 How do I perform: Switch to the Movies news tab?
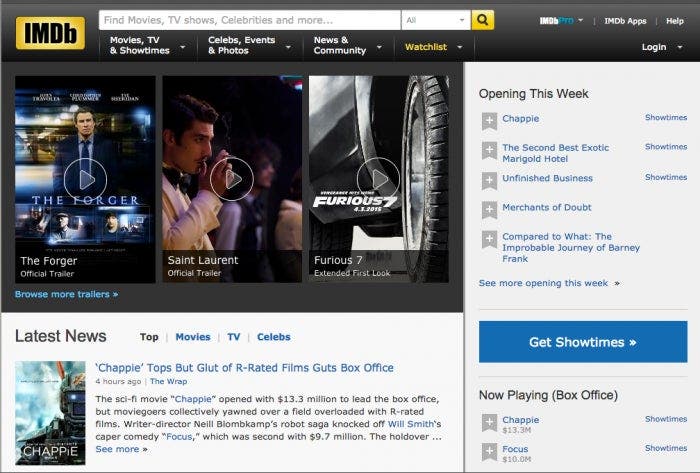193,337
